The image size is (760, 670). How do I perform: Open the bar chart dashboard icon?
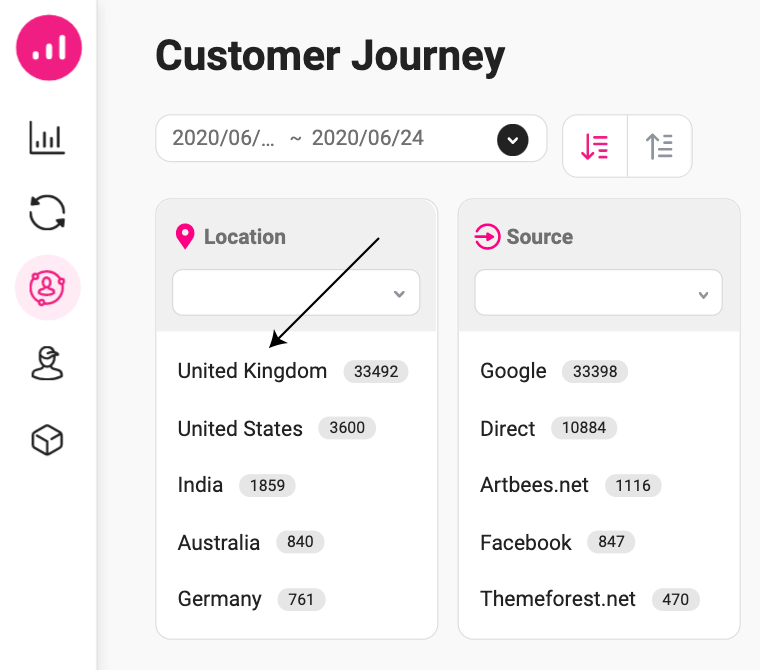click(x=47, y=138)
